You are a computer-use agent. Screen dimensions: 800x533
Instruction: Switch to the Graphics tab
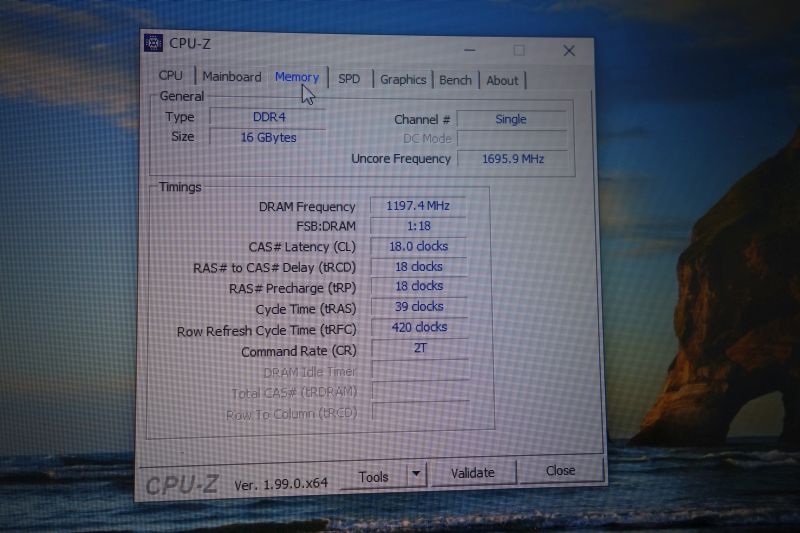[x=403, y=80]
